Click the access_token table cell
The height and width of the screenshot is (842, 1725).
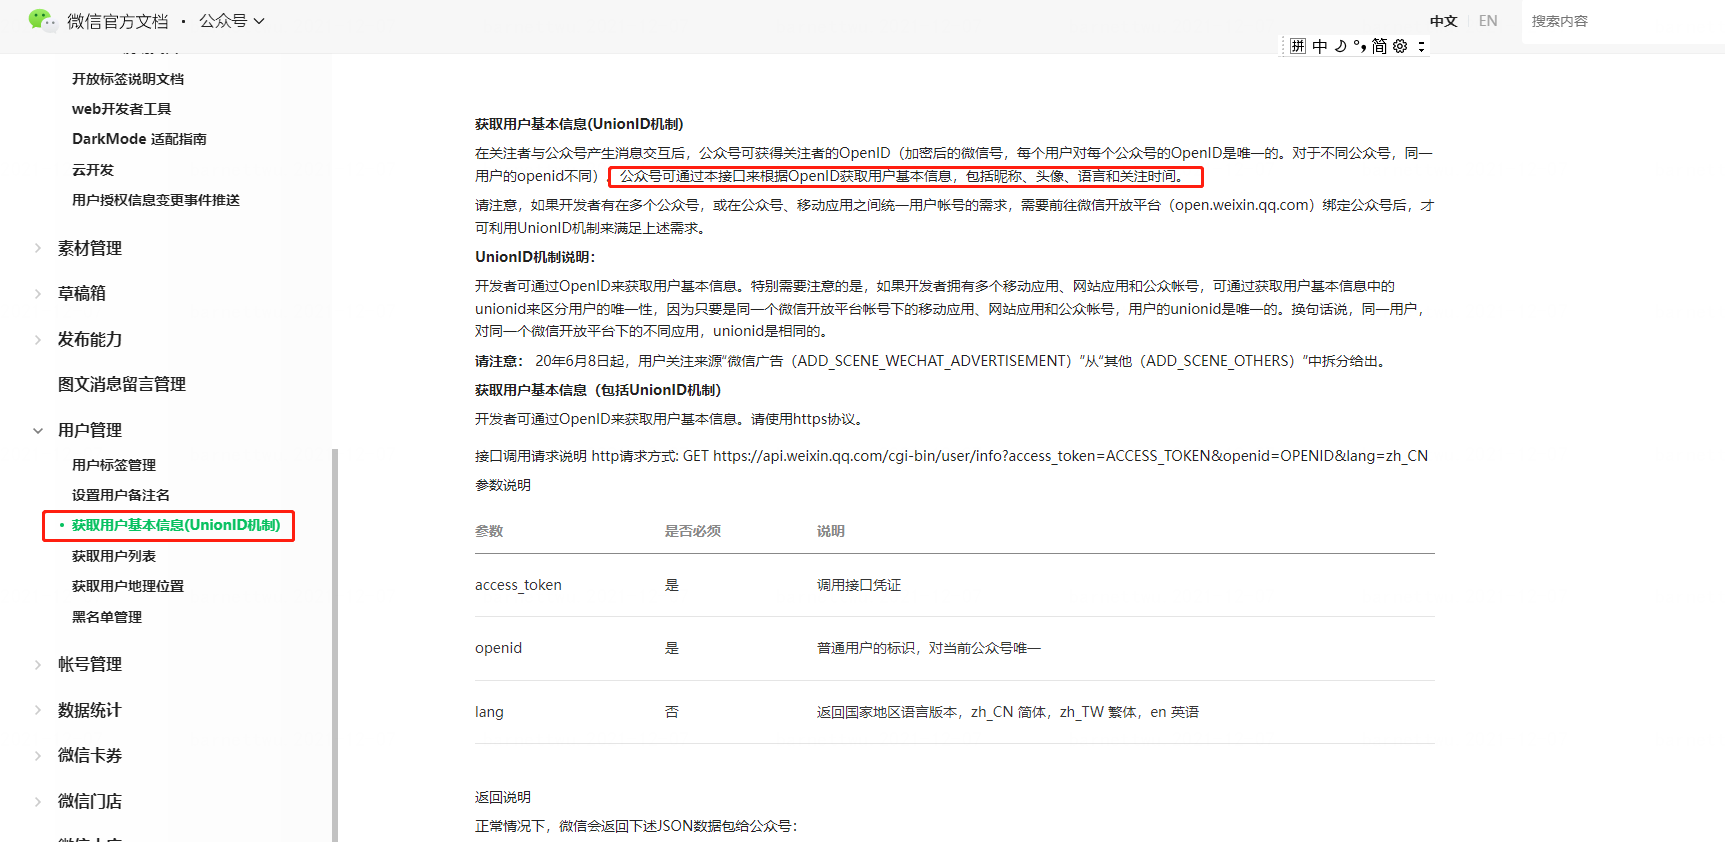pos(518,585)
